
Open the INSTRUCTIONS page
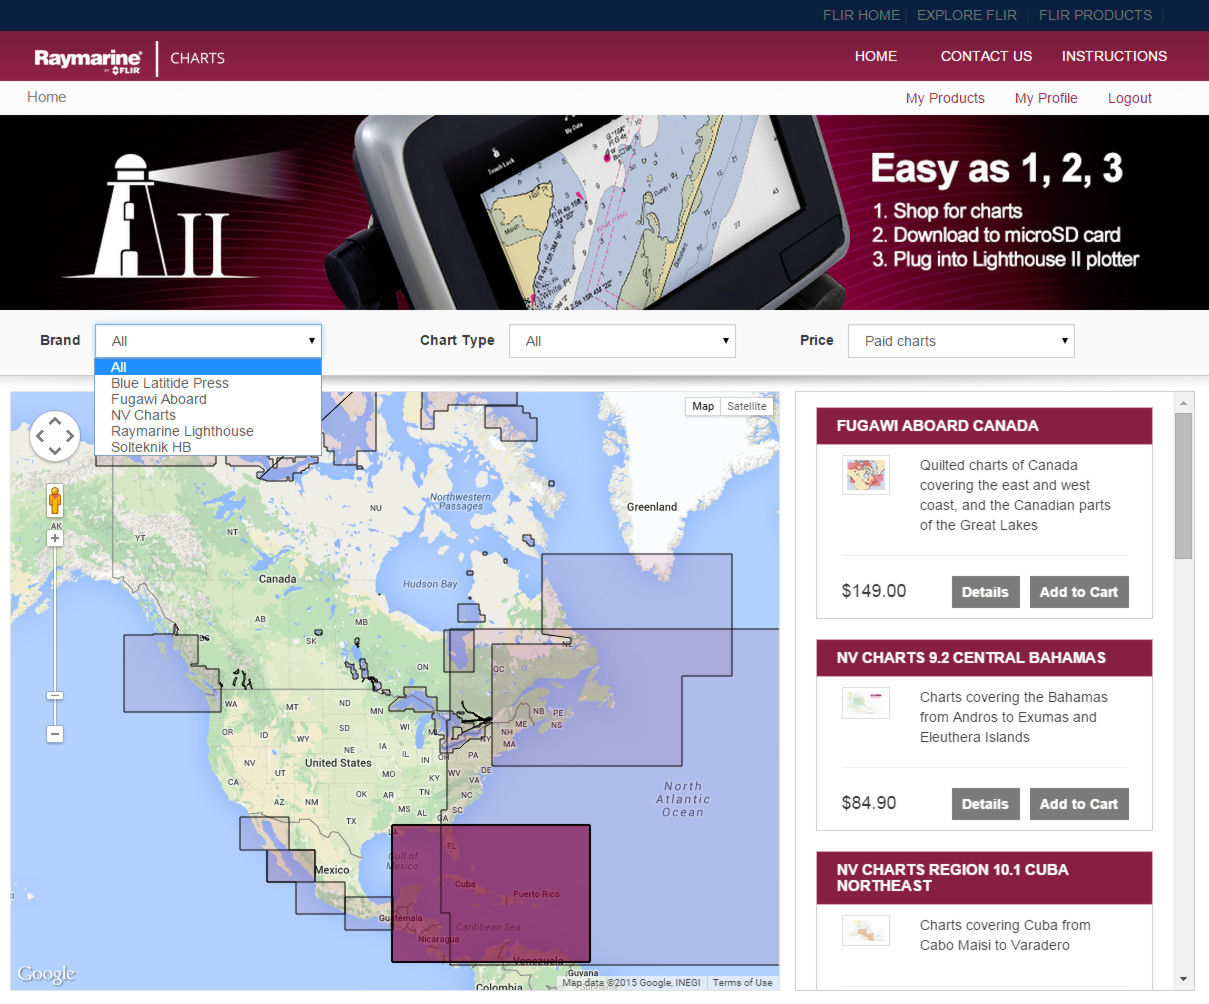click(x=1114, y=56)
